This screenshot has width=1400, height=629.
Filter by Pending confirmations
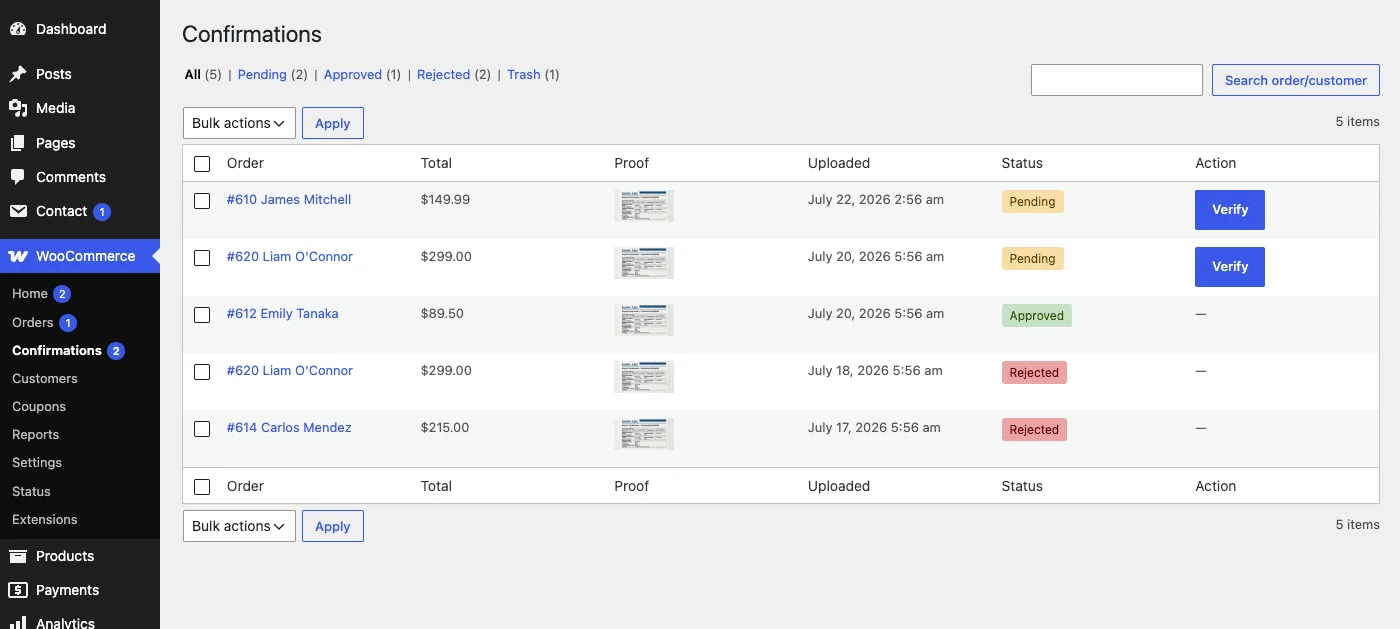[262, 75]
